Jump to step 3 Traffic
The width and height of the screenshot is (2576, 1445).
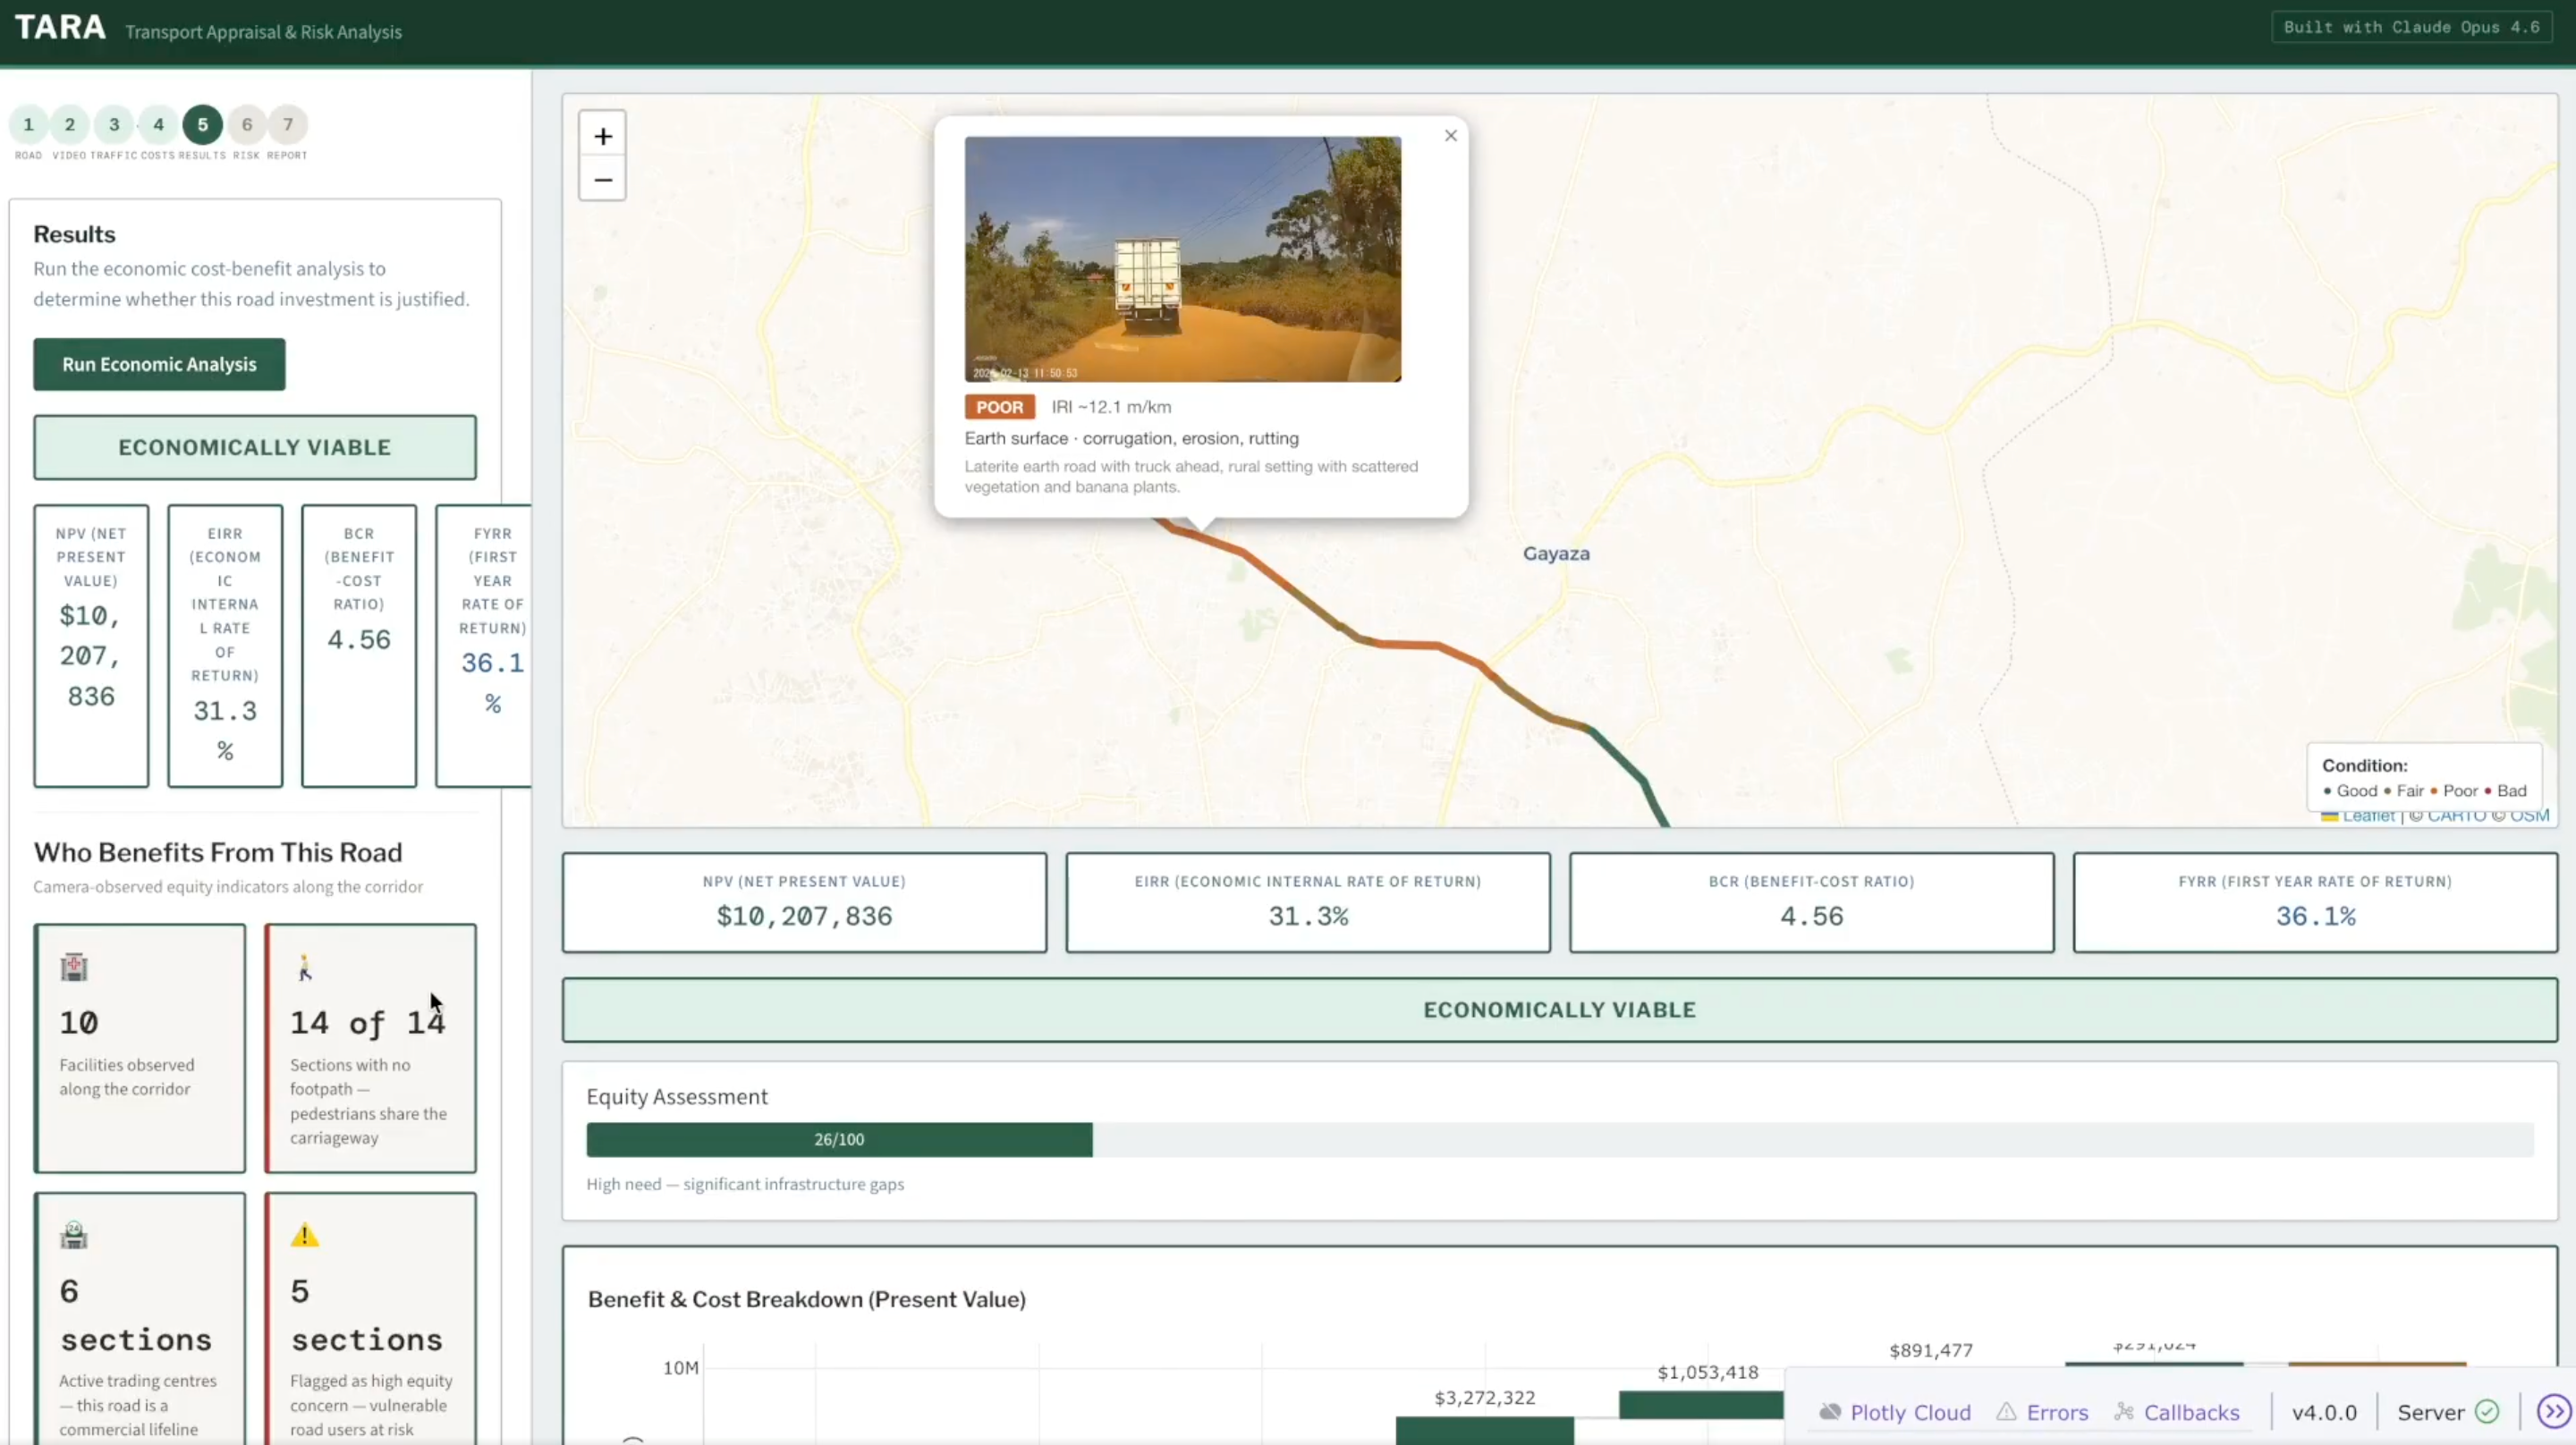pos(114,125)
